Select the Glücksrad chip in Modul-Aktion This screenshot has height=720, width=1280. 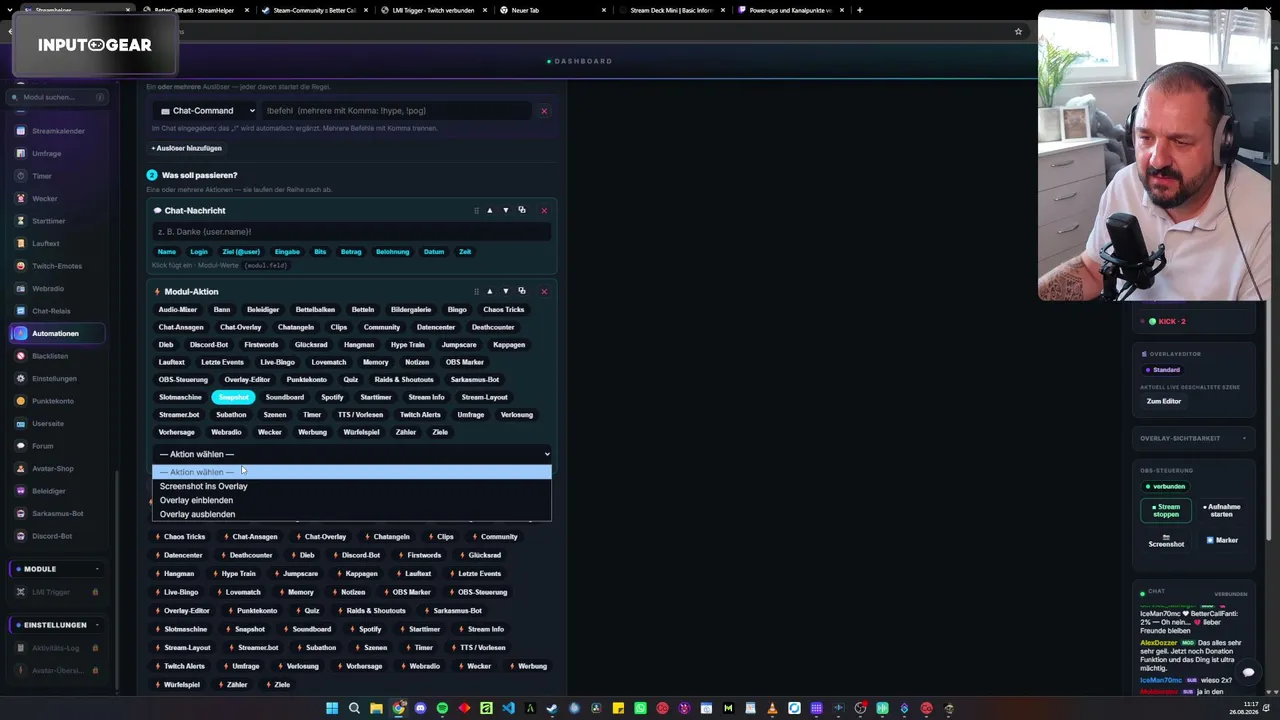click(311, 345)
